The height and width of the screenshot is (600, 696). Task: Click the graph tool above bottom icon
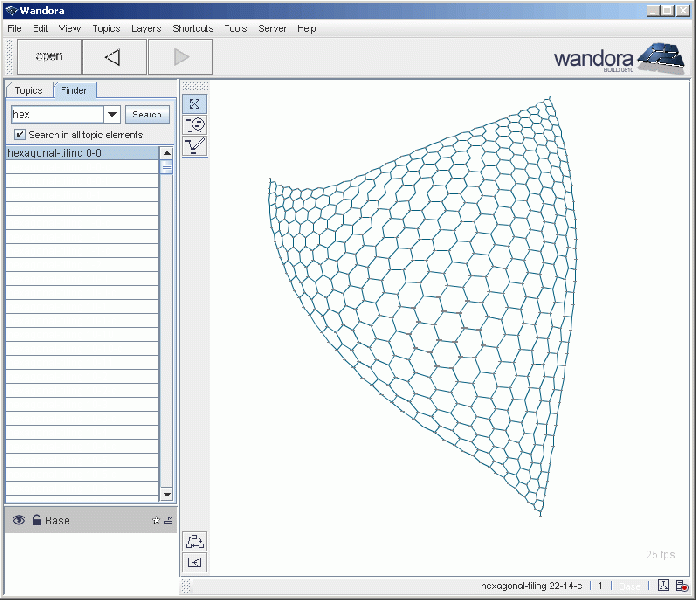[x=195, y=541]
